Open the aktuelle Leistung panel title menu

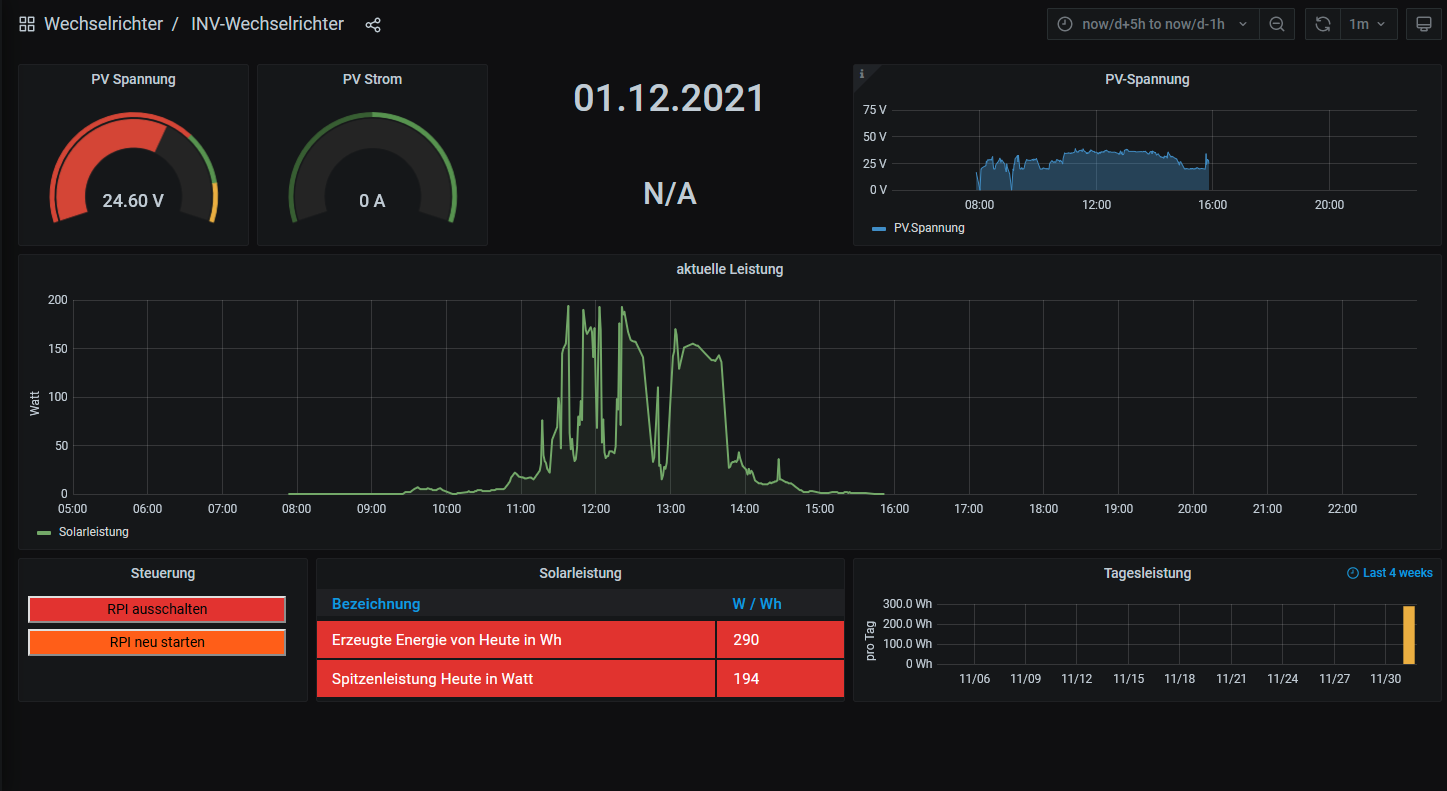(729, 269)
